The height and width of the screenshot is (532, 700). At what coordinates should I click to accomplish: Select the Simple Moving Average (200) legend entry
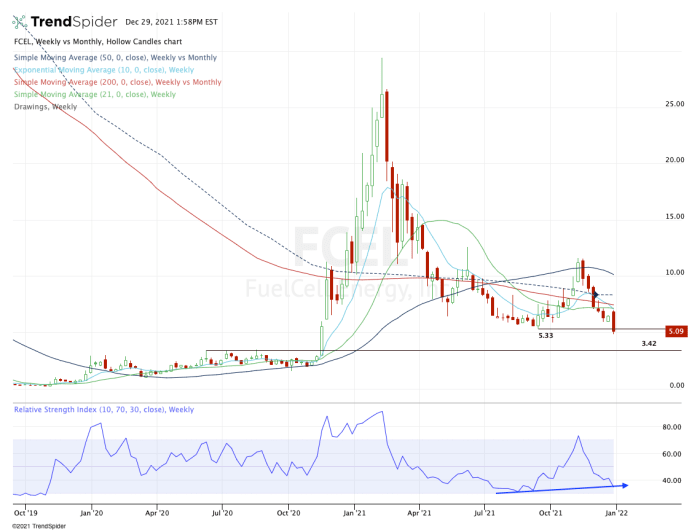coord(117,82)
